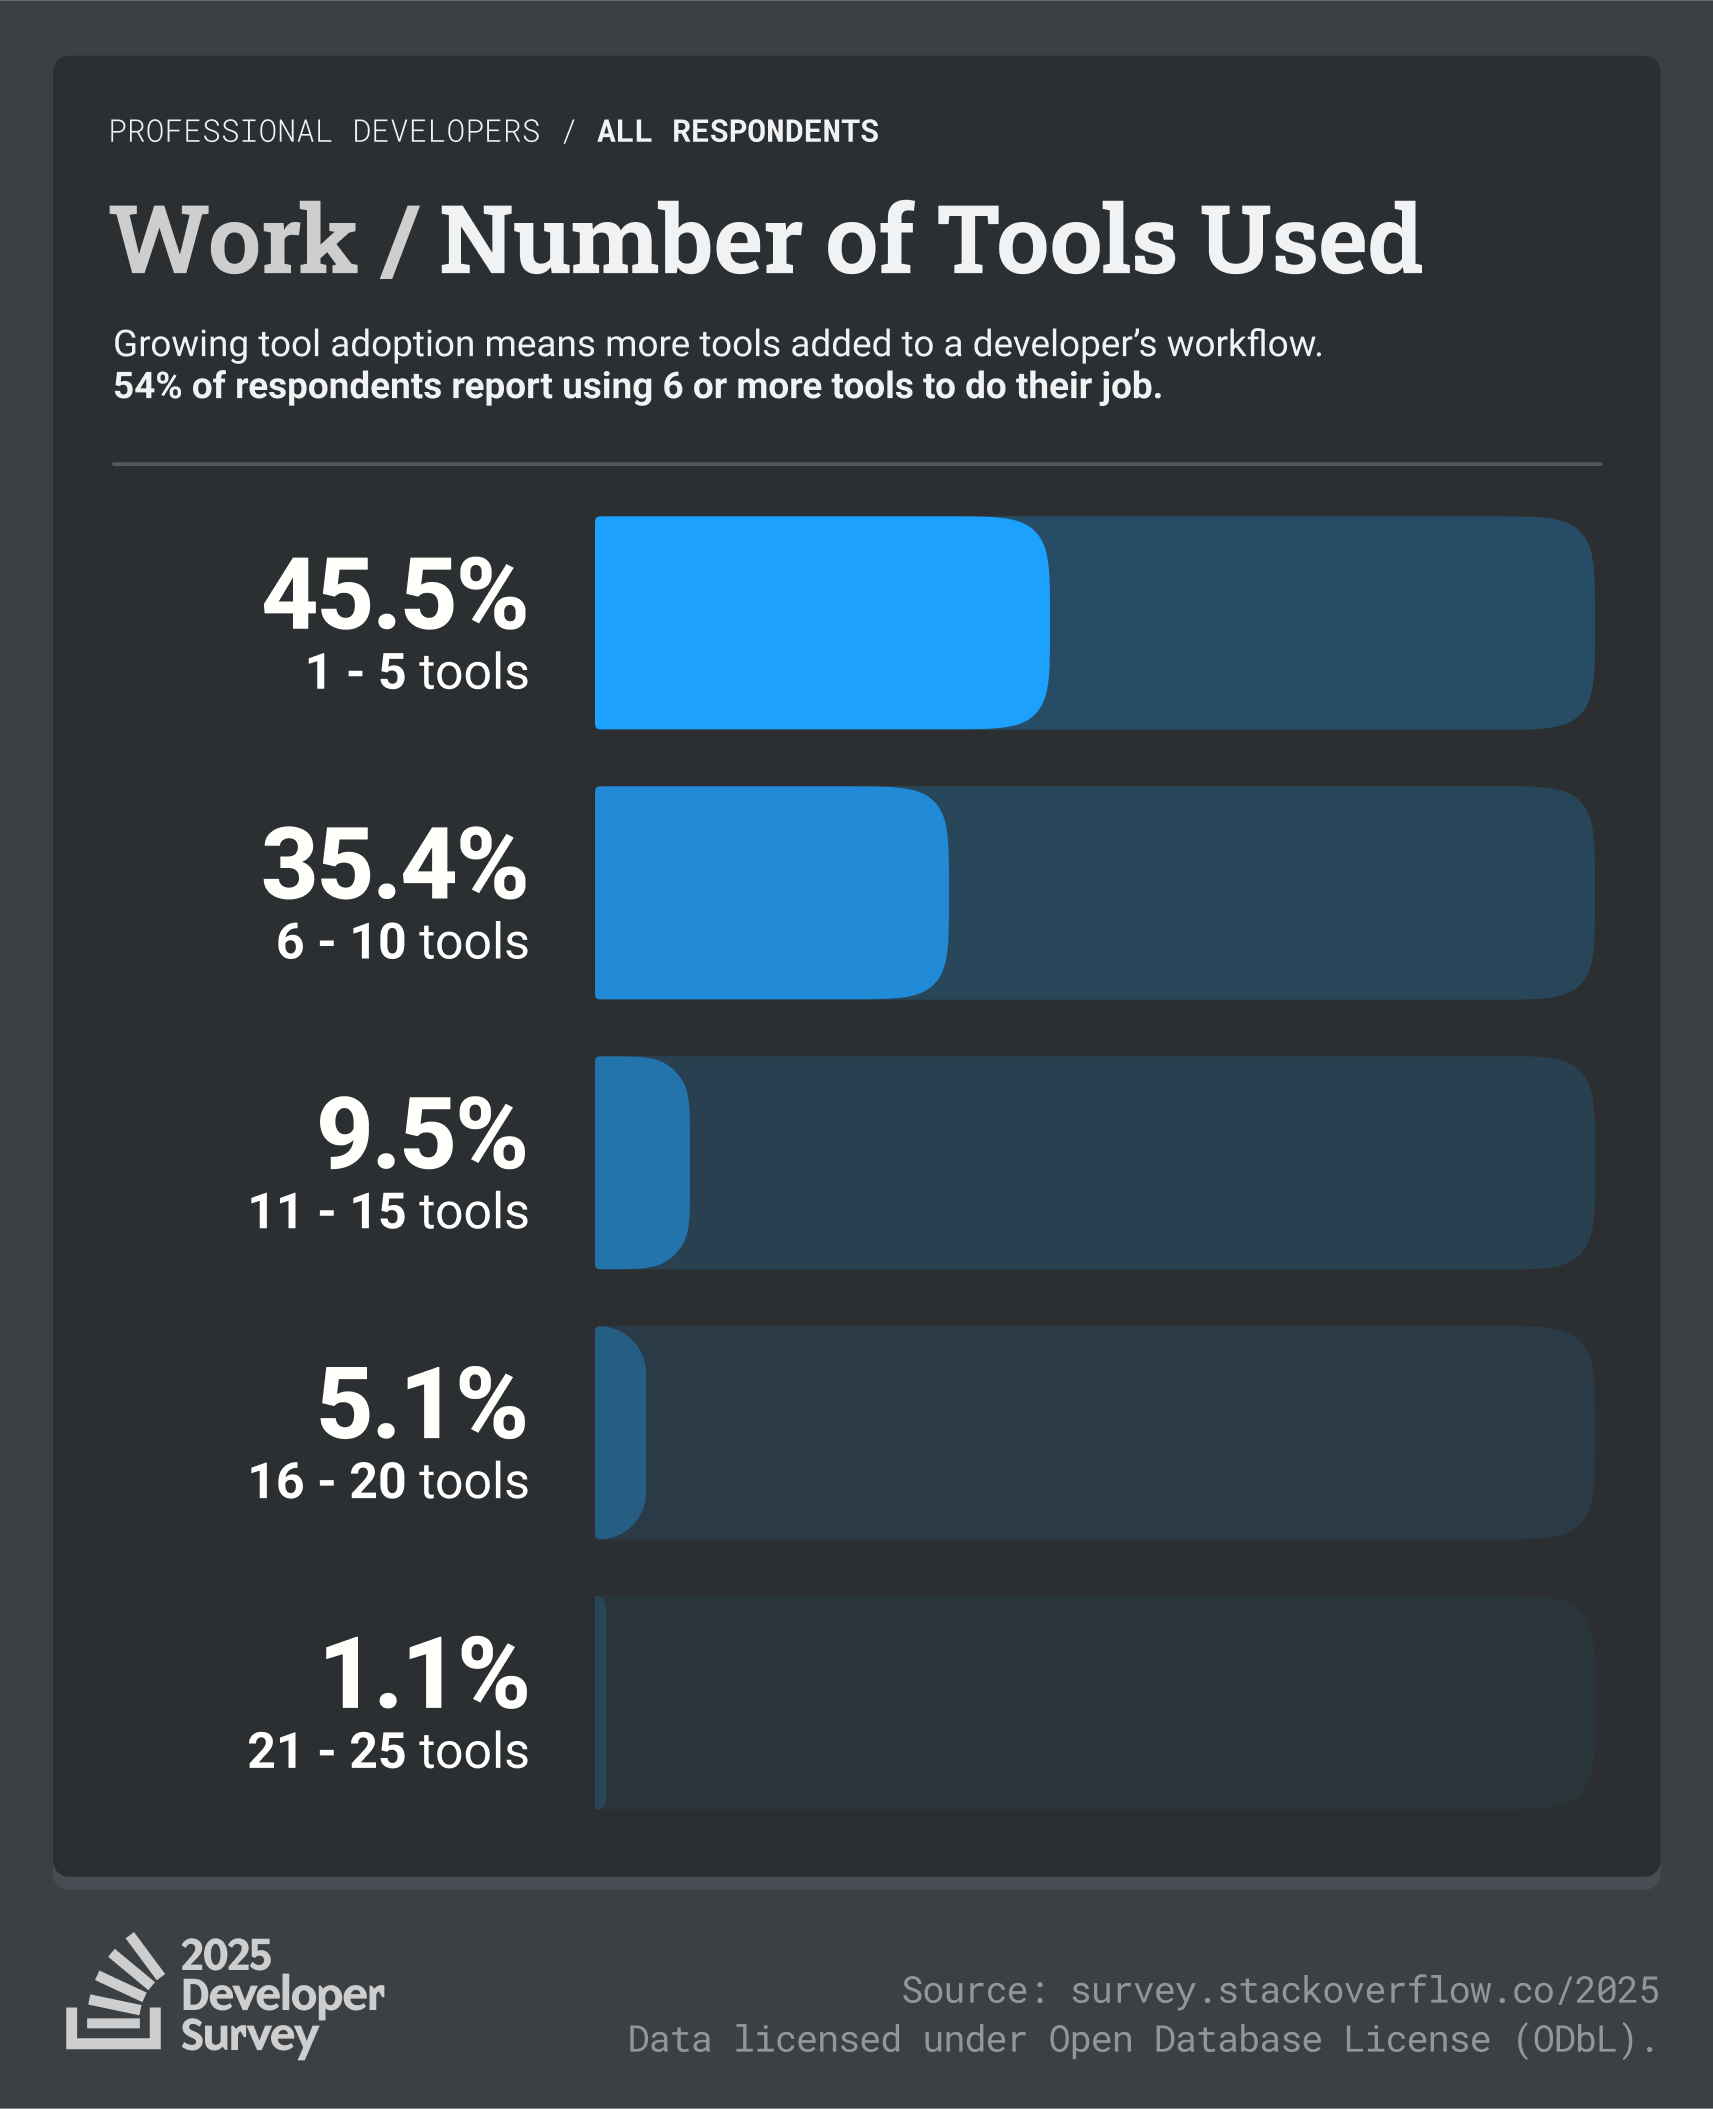Click the 9.5% percentage value

coord(422,1135)
